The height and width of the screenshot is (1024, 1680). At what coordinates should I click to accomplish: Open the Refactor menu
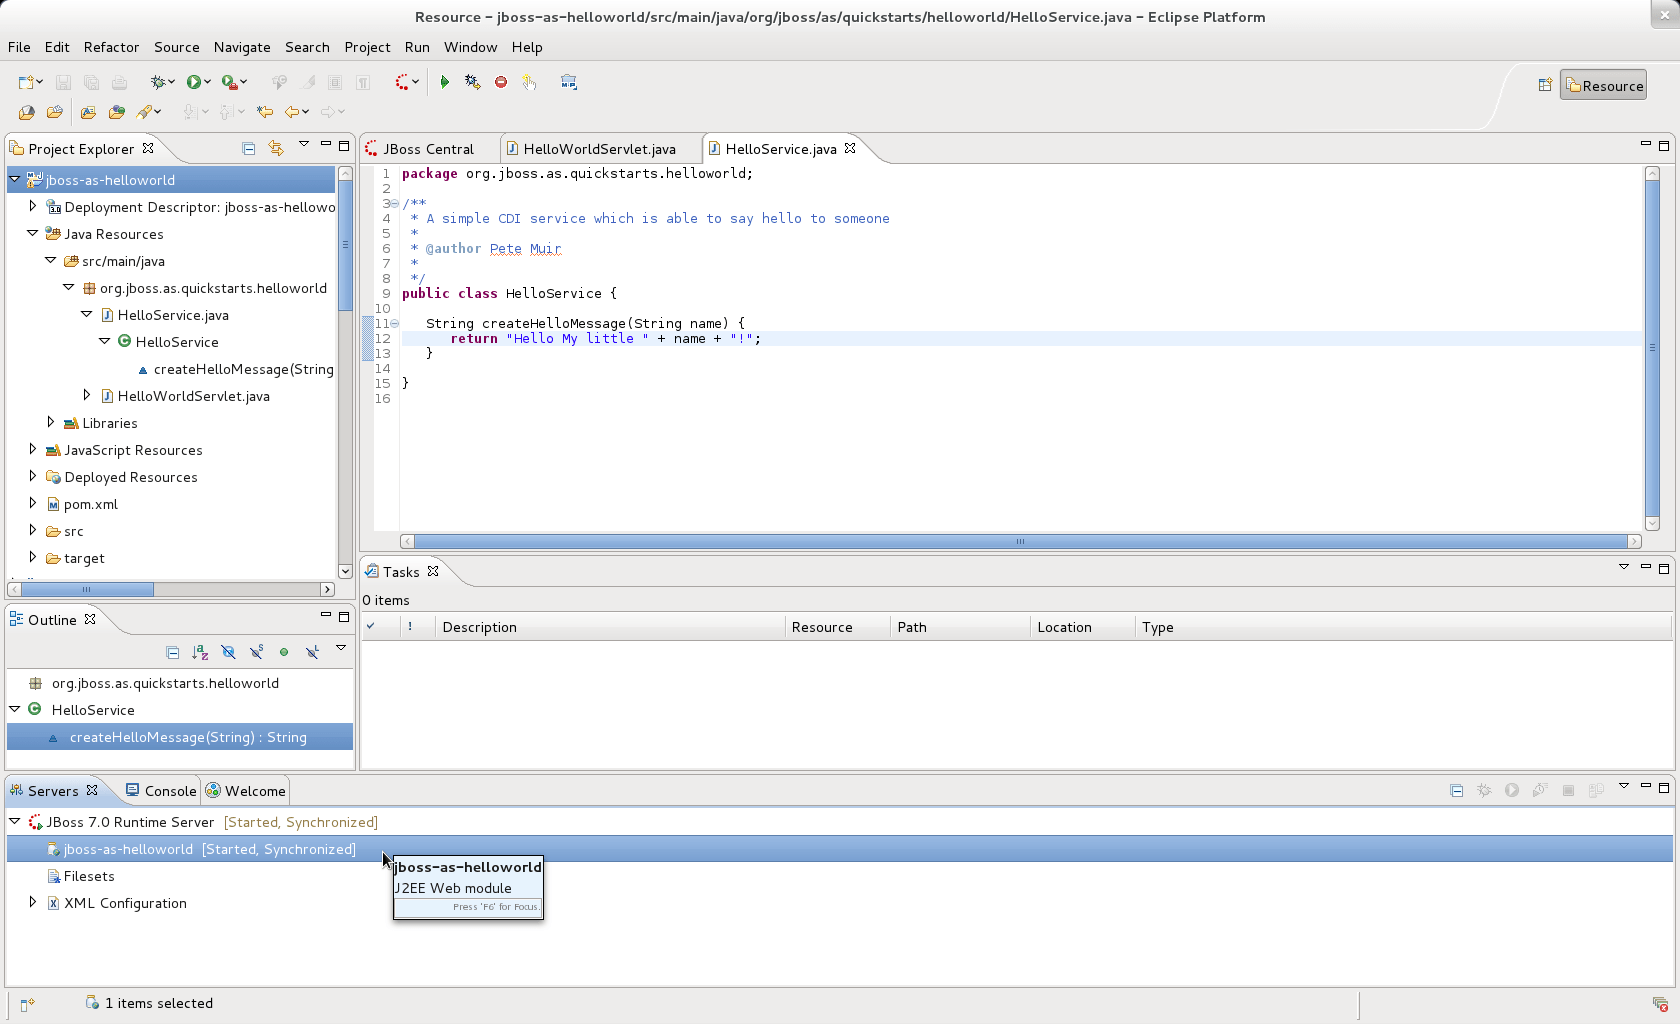tap(111, 47)
